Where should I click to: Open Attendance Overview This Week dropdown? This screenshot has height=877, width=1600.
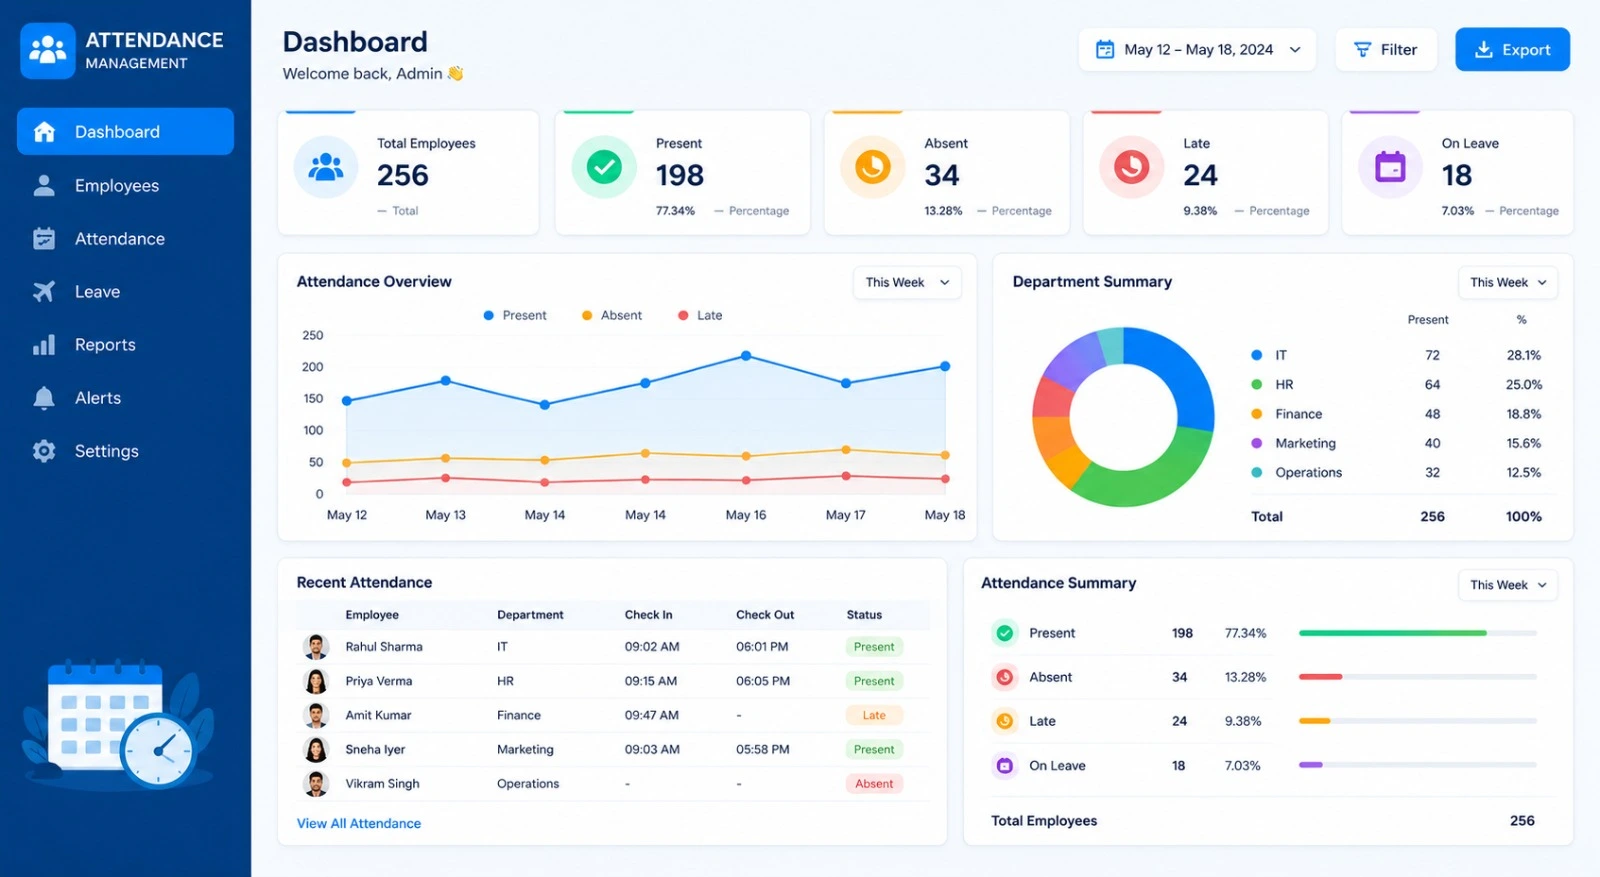coord(907,282)
